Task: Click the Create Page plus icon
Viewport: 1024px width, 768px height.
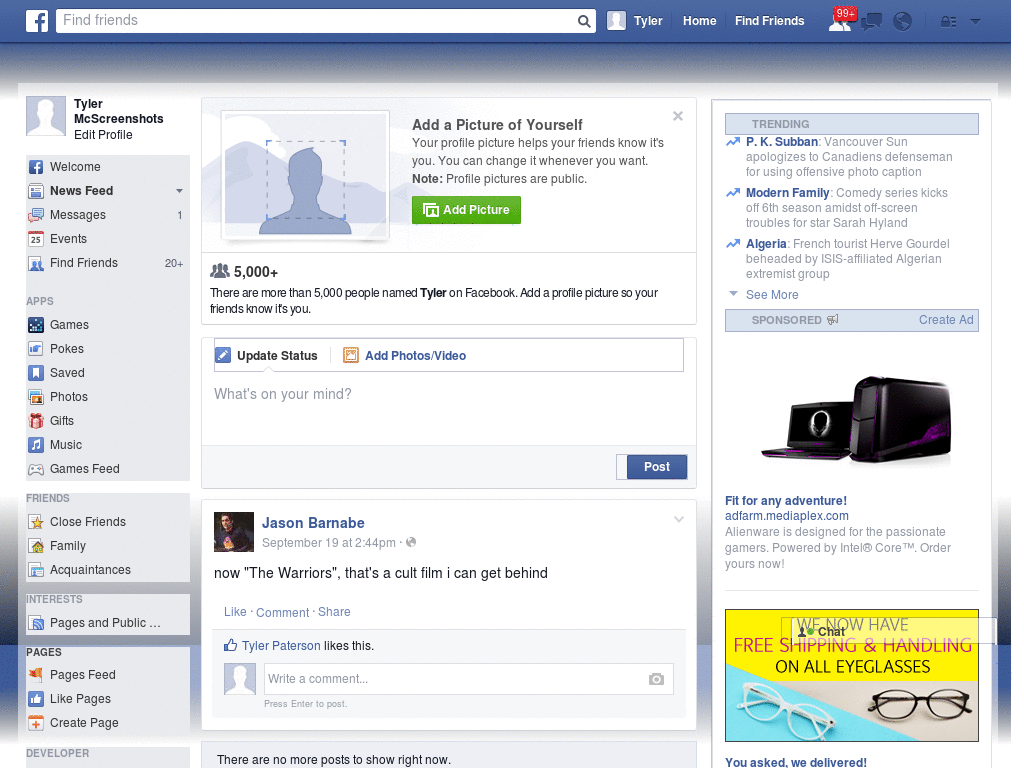Action: tap(36, 723)
